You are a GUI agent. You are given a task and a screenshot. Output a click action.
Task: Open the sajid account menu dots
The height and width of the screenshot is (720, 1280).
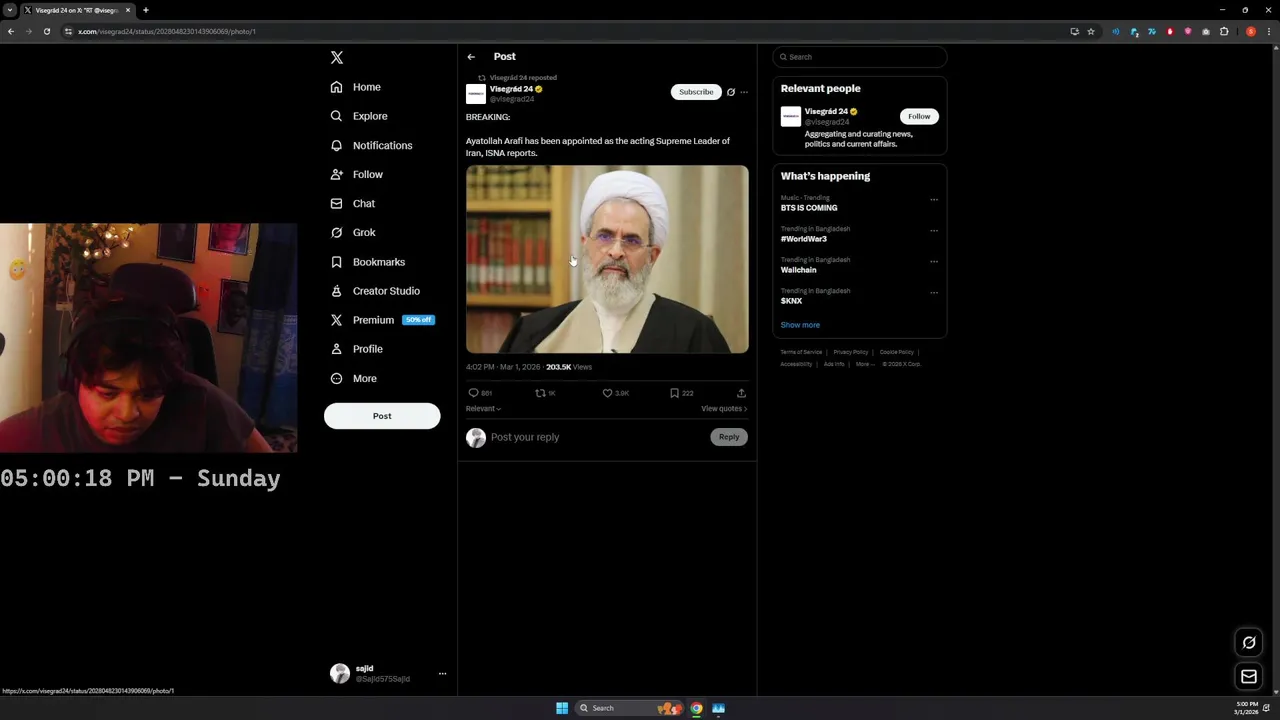(x=442, y=674)
